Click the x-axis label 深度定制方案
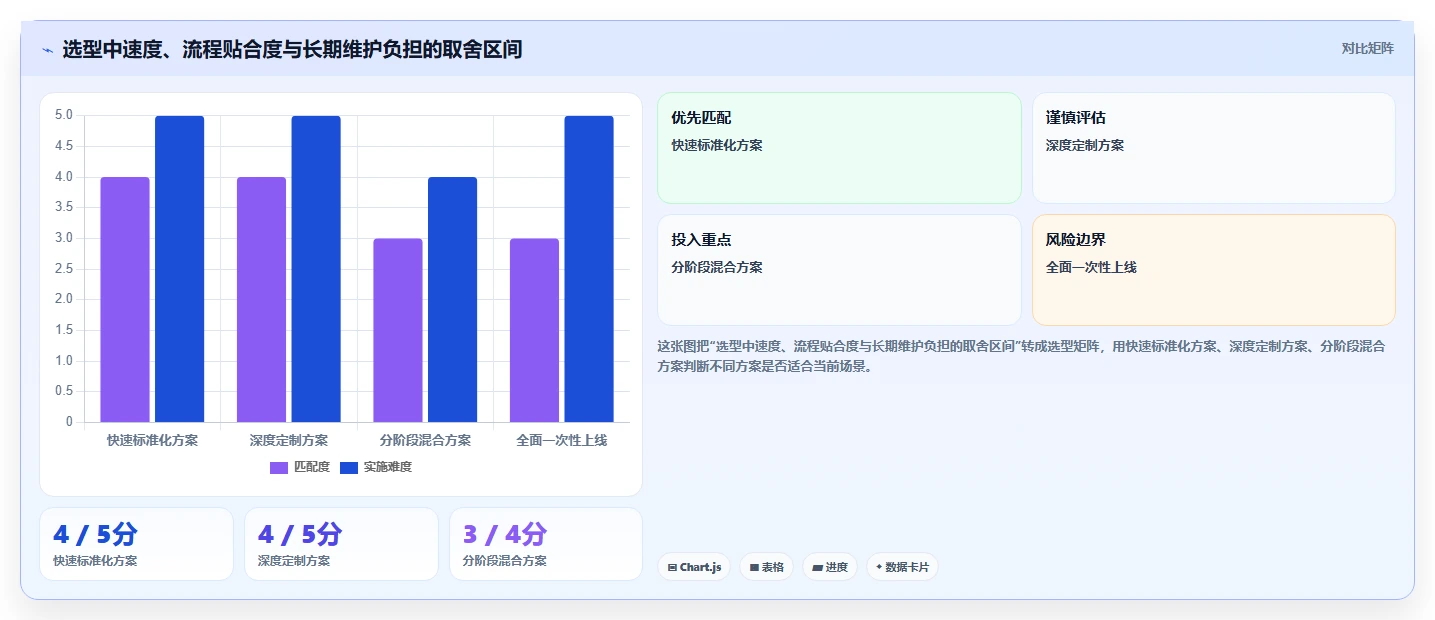 [x=289, y=440]
